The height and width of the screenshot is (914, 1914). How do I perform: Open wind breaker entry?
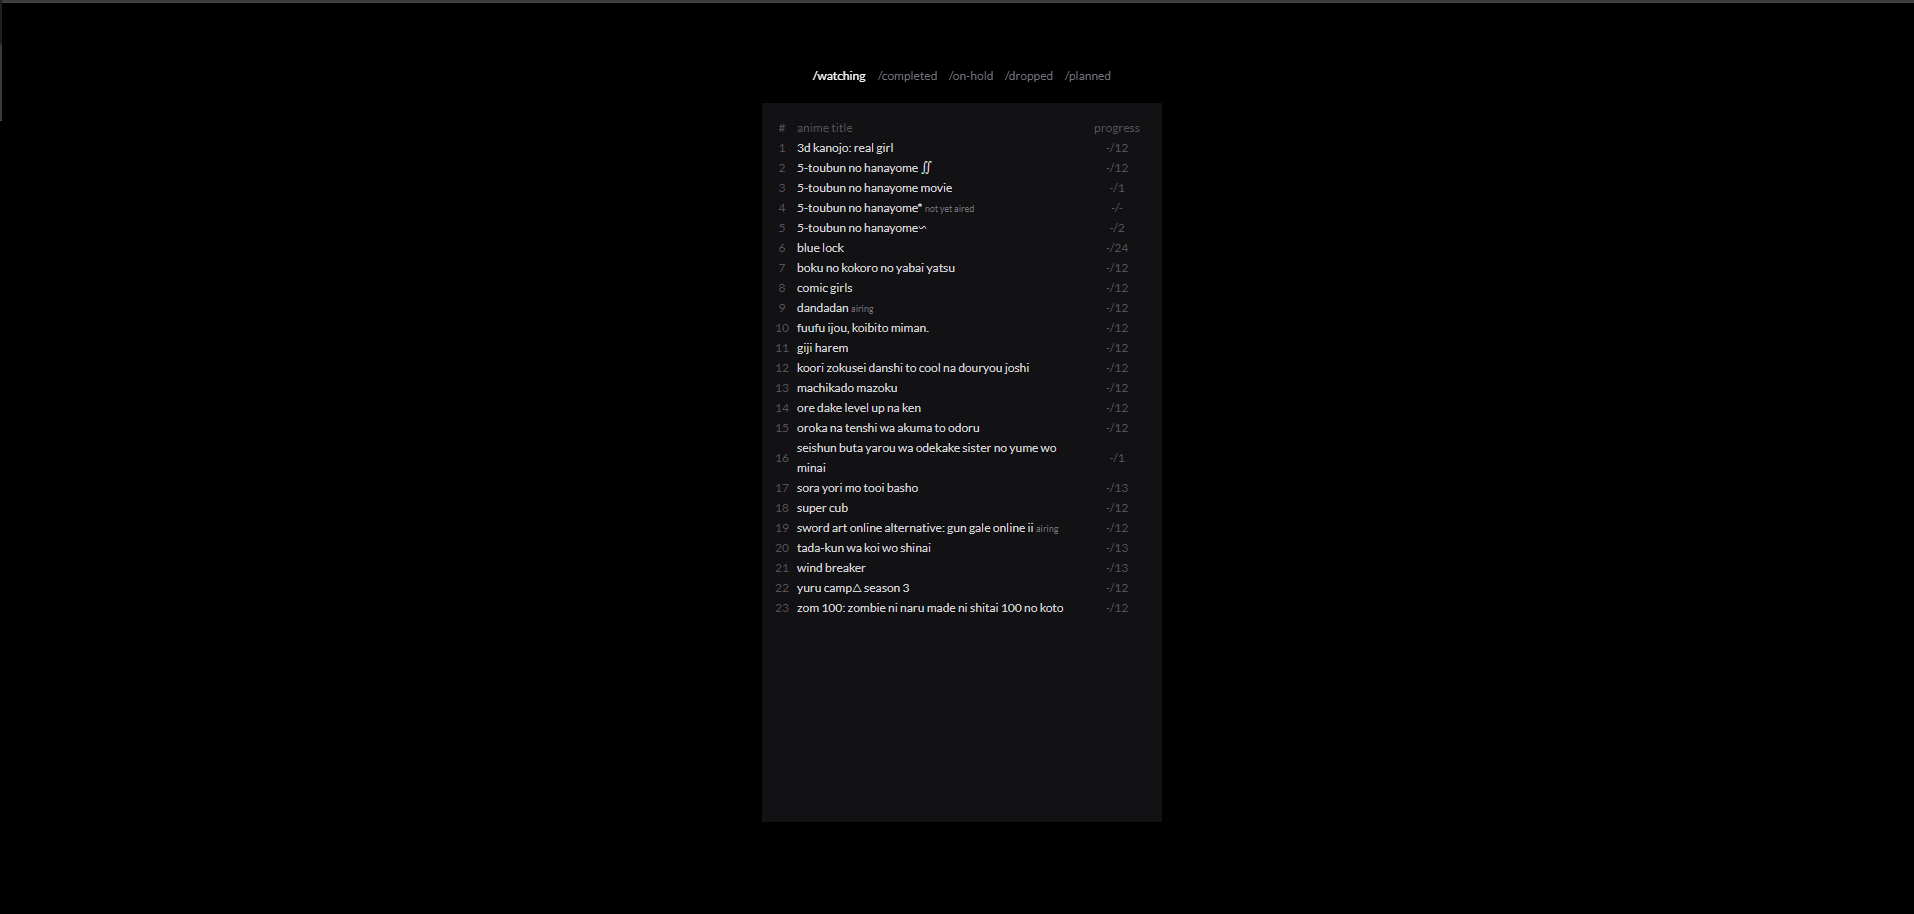[831, 568]
